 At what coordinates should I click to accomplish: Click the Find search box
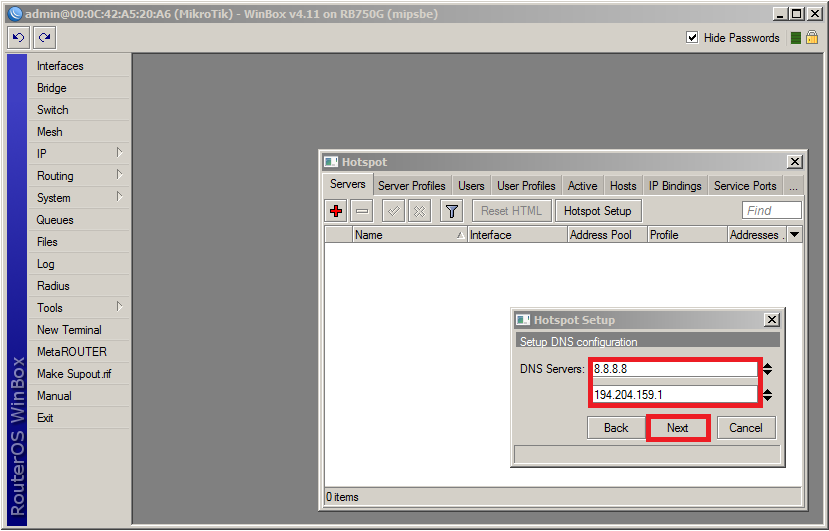(x=771, y=211)
